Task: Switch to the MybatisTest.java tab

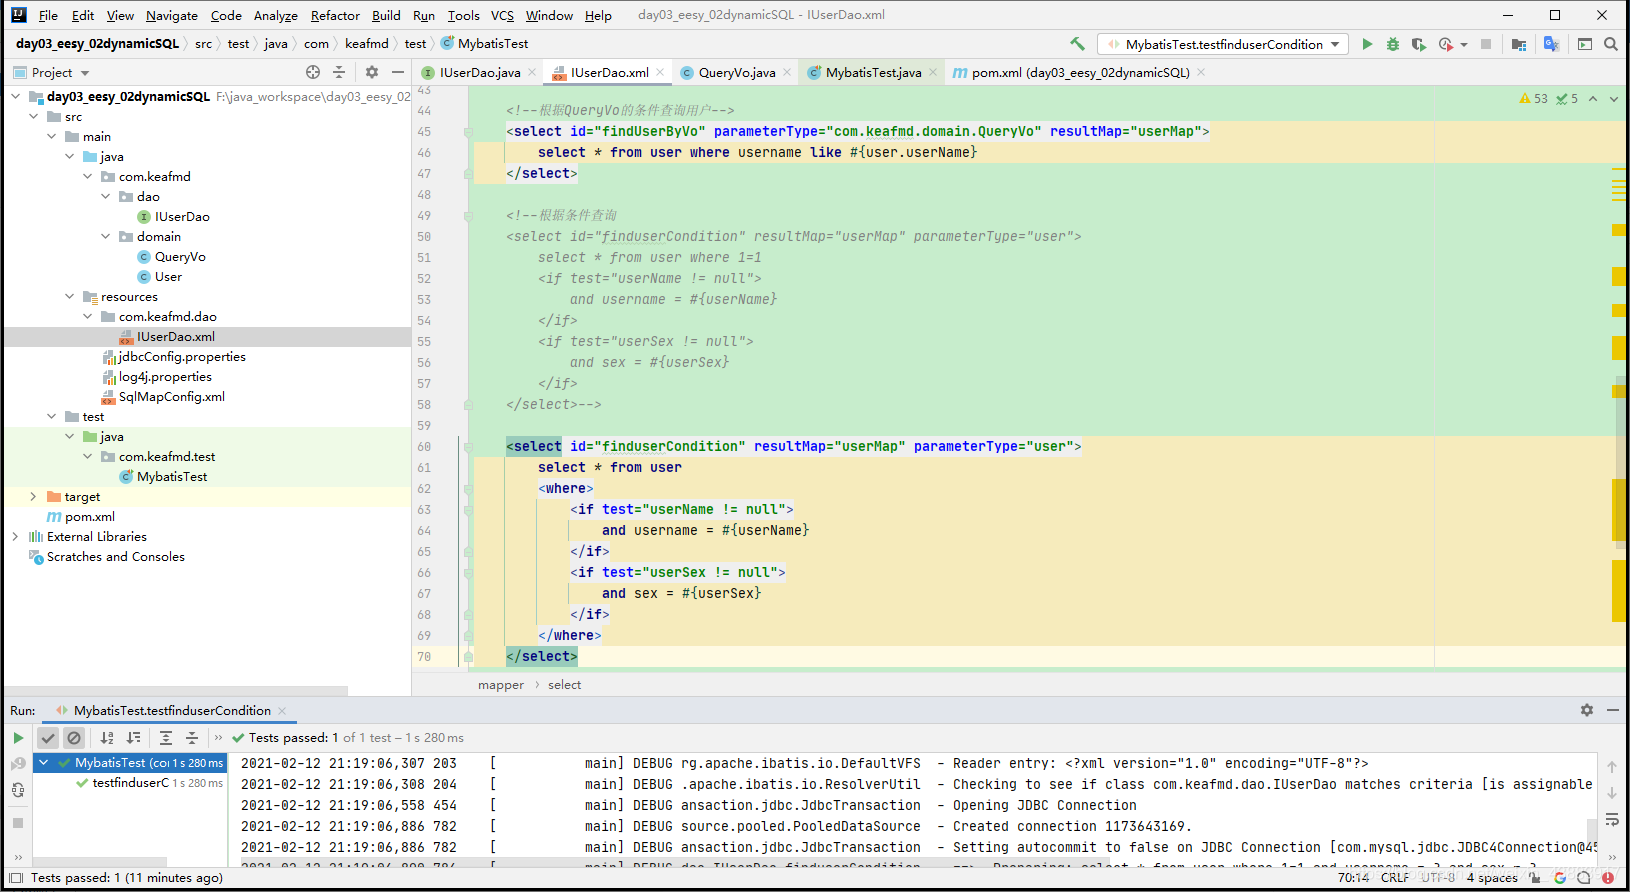Action: (872, 72)
